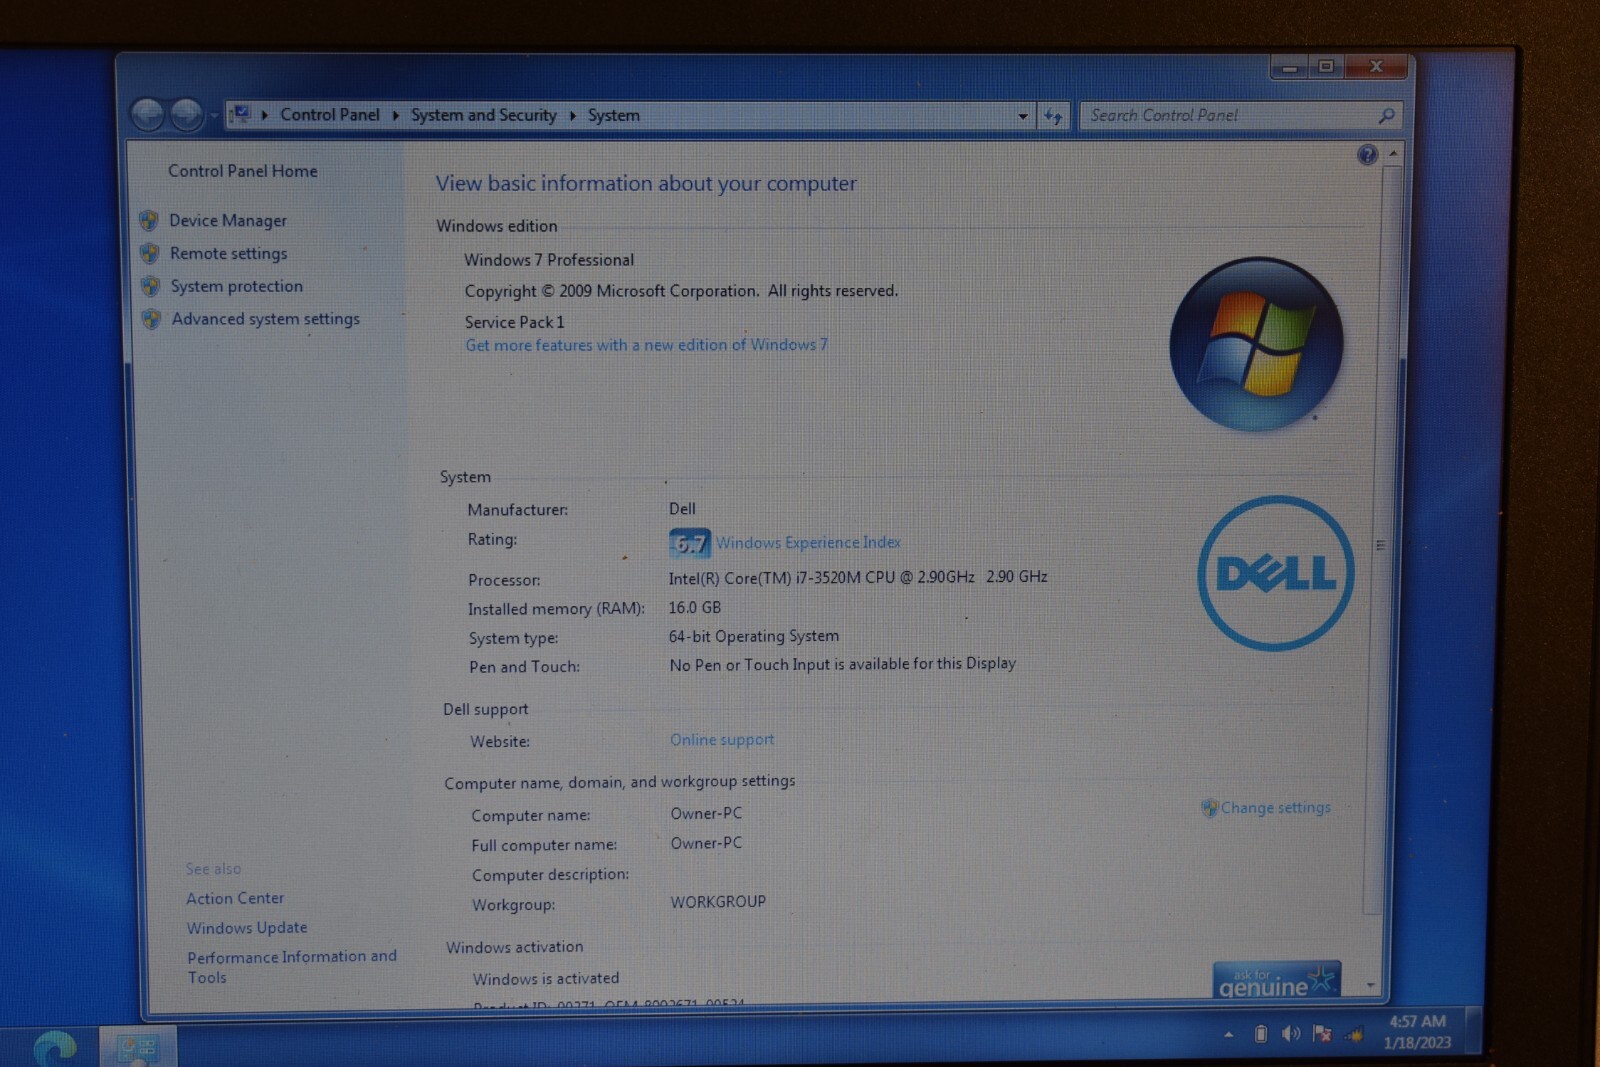Open Action Center under See also

point(235,899)
